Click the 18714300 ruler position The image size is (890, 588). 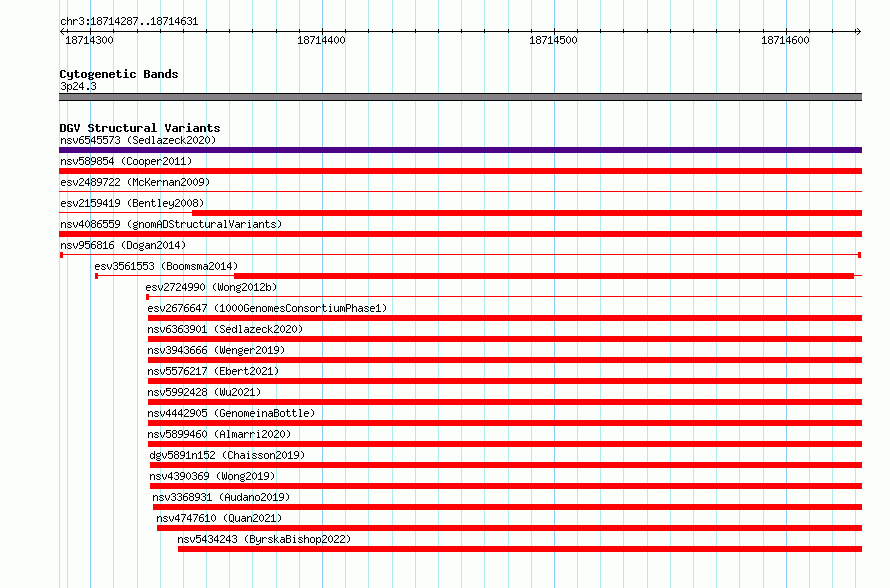[x=89, y=40]
